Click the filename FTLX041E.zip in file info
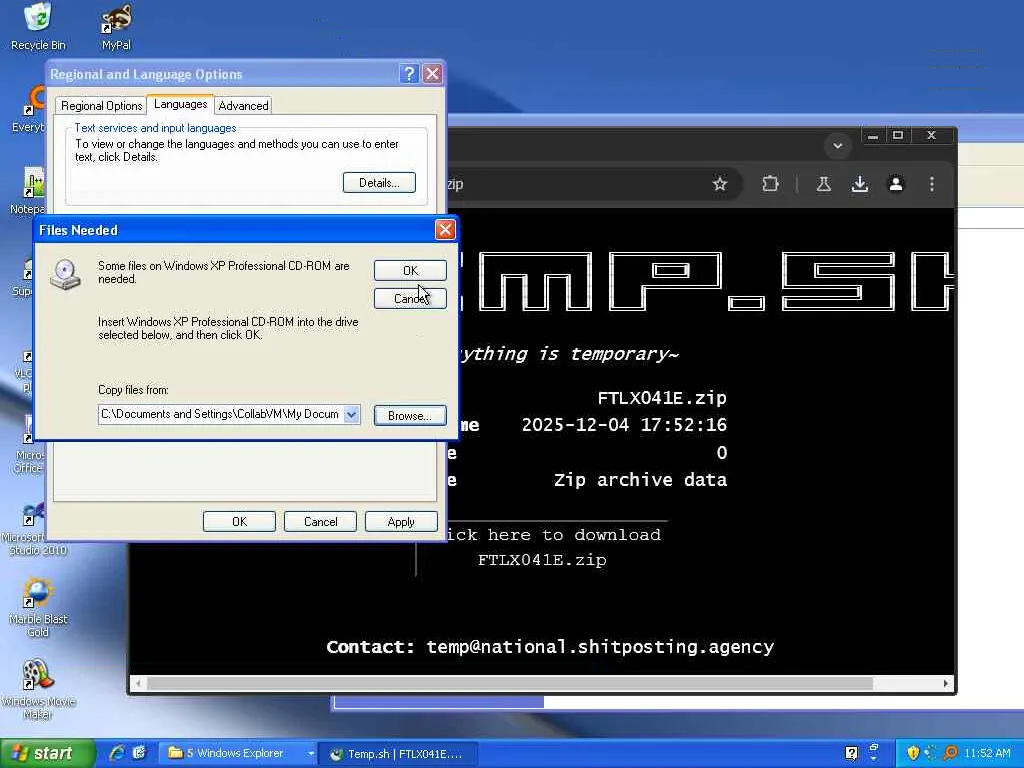This screenshot has height=768, width=1024. (x=662, y=398)
